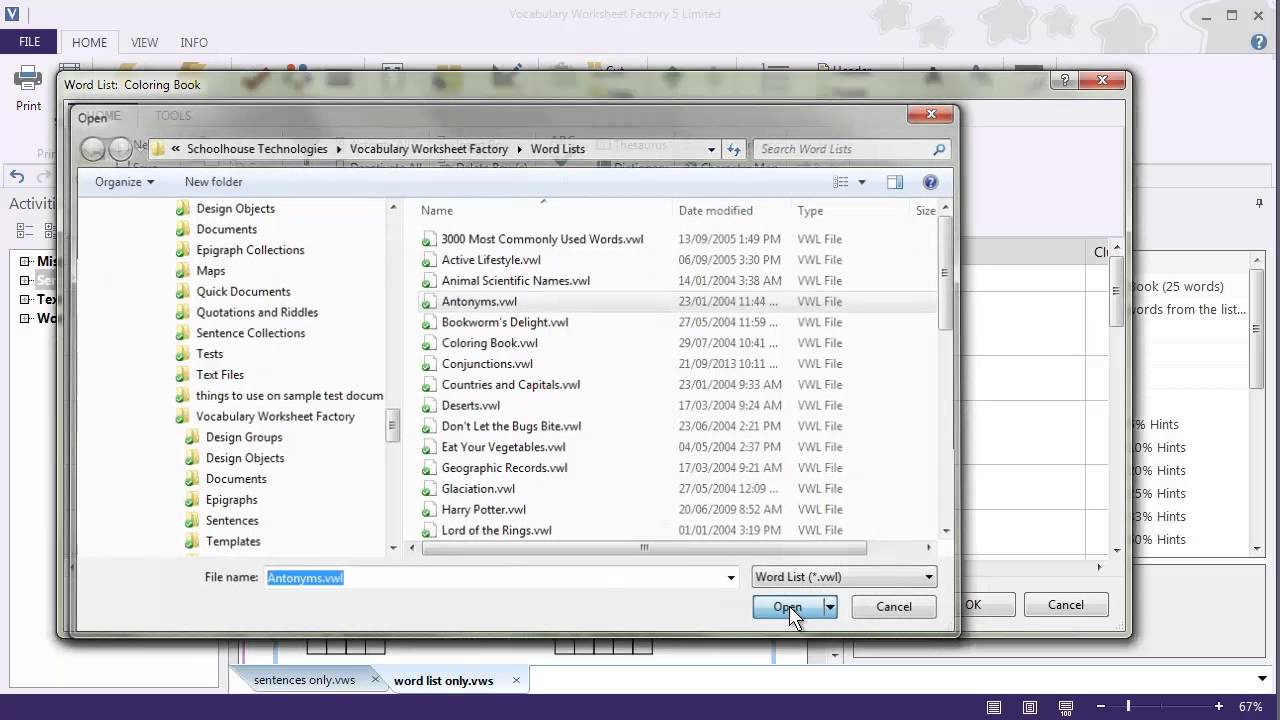This screenshot has height=720, width=1280.
Task: Click the search magnifier in Search Word Lists
Action: [x=938, y=149]
